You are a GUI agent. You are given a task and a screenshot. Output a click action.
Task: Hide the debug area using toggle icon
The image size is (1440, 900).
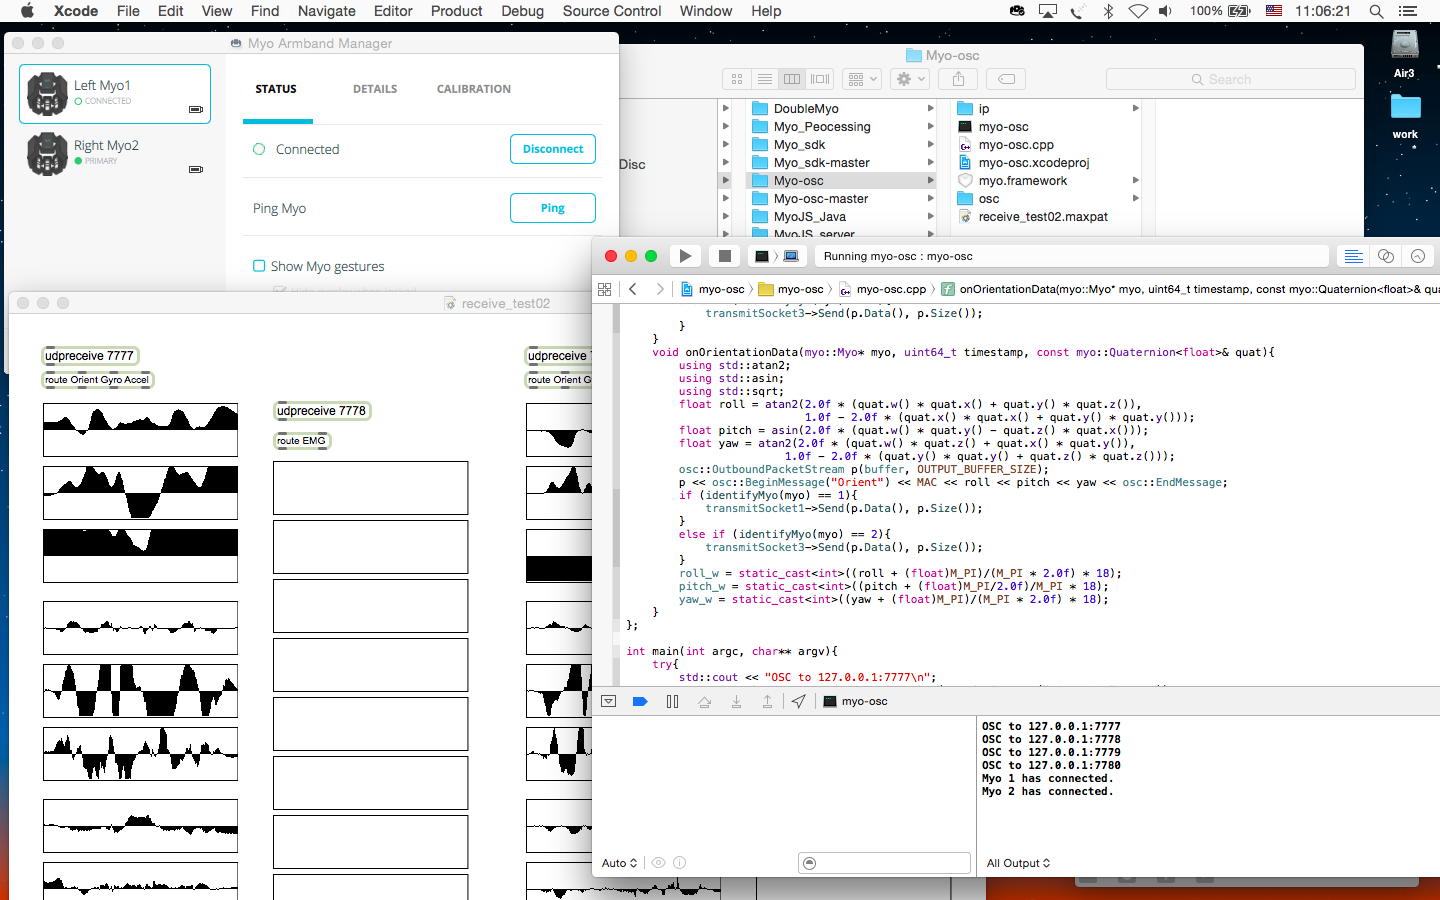[608, 702]
